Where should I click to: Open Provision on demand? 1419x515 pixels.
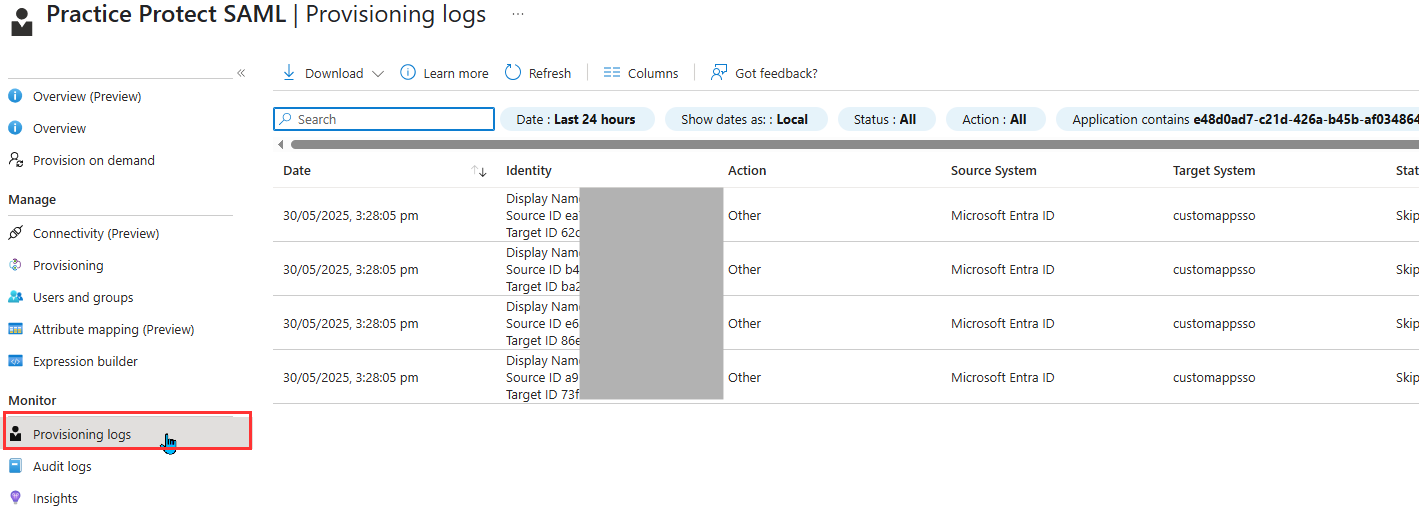(x=94, y=161)
